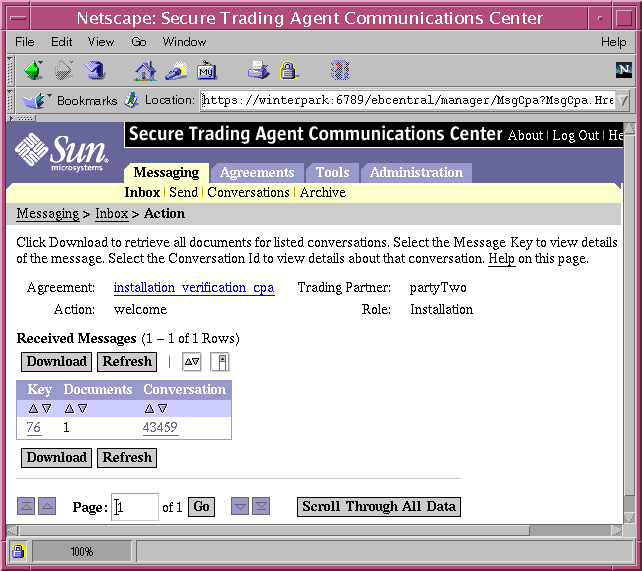Select the Archive sub-tab

pos(323,192)
